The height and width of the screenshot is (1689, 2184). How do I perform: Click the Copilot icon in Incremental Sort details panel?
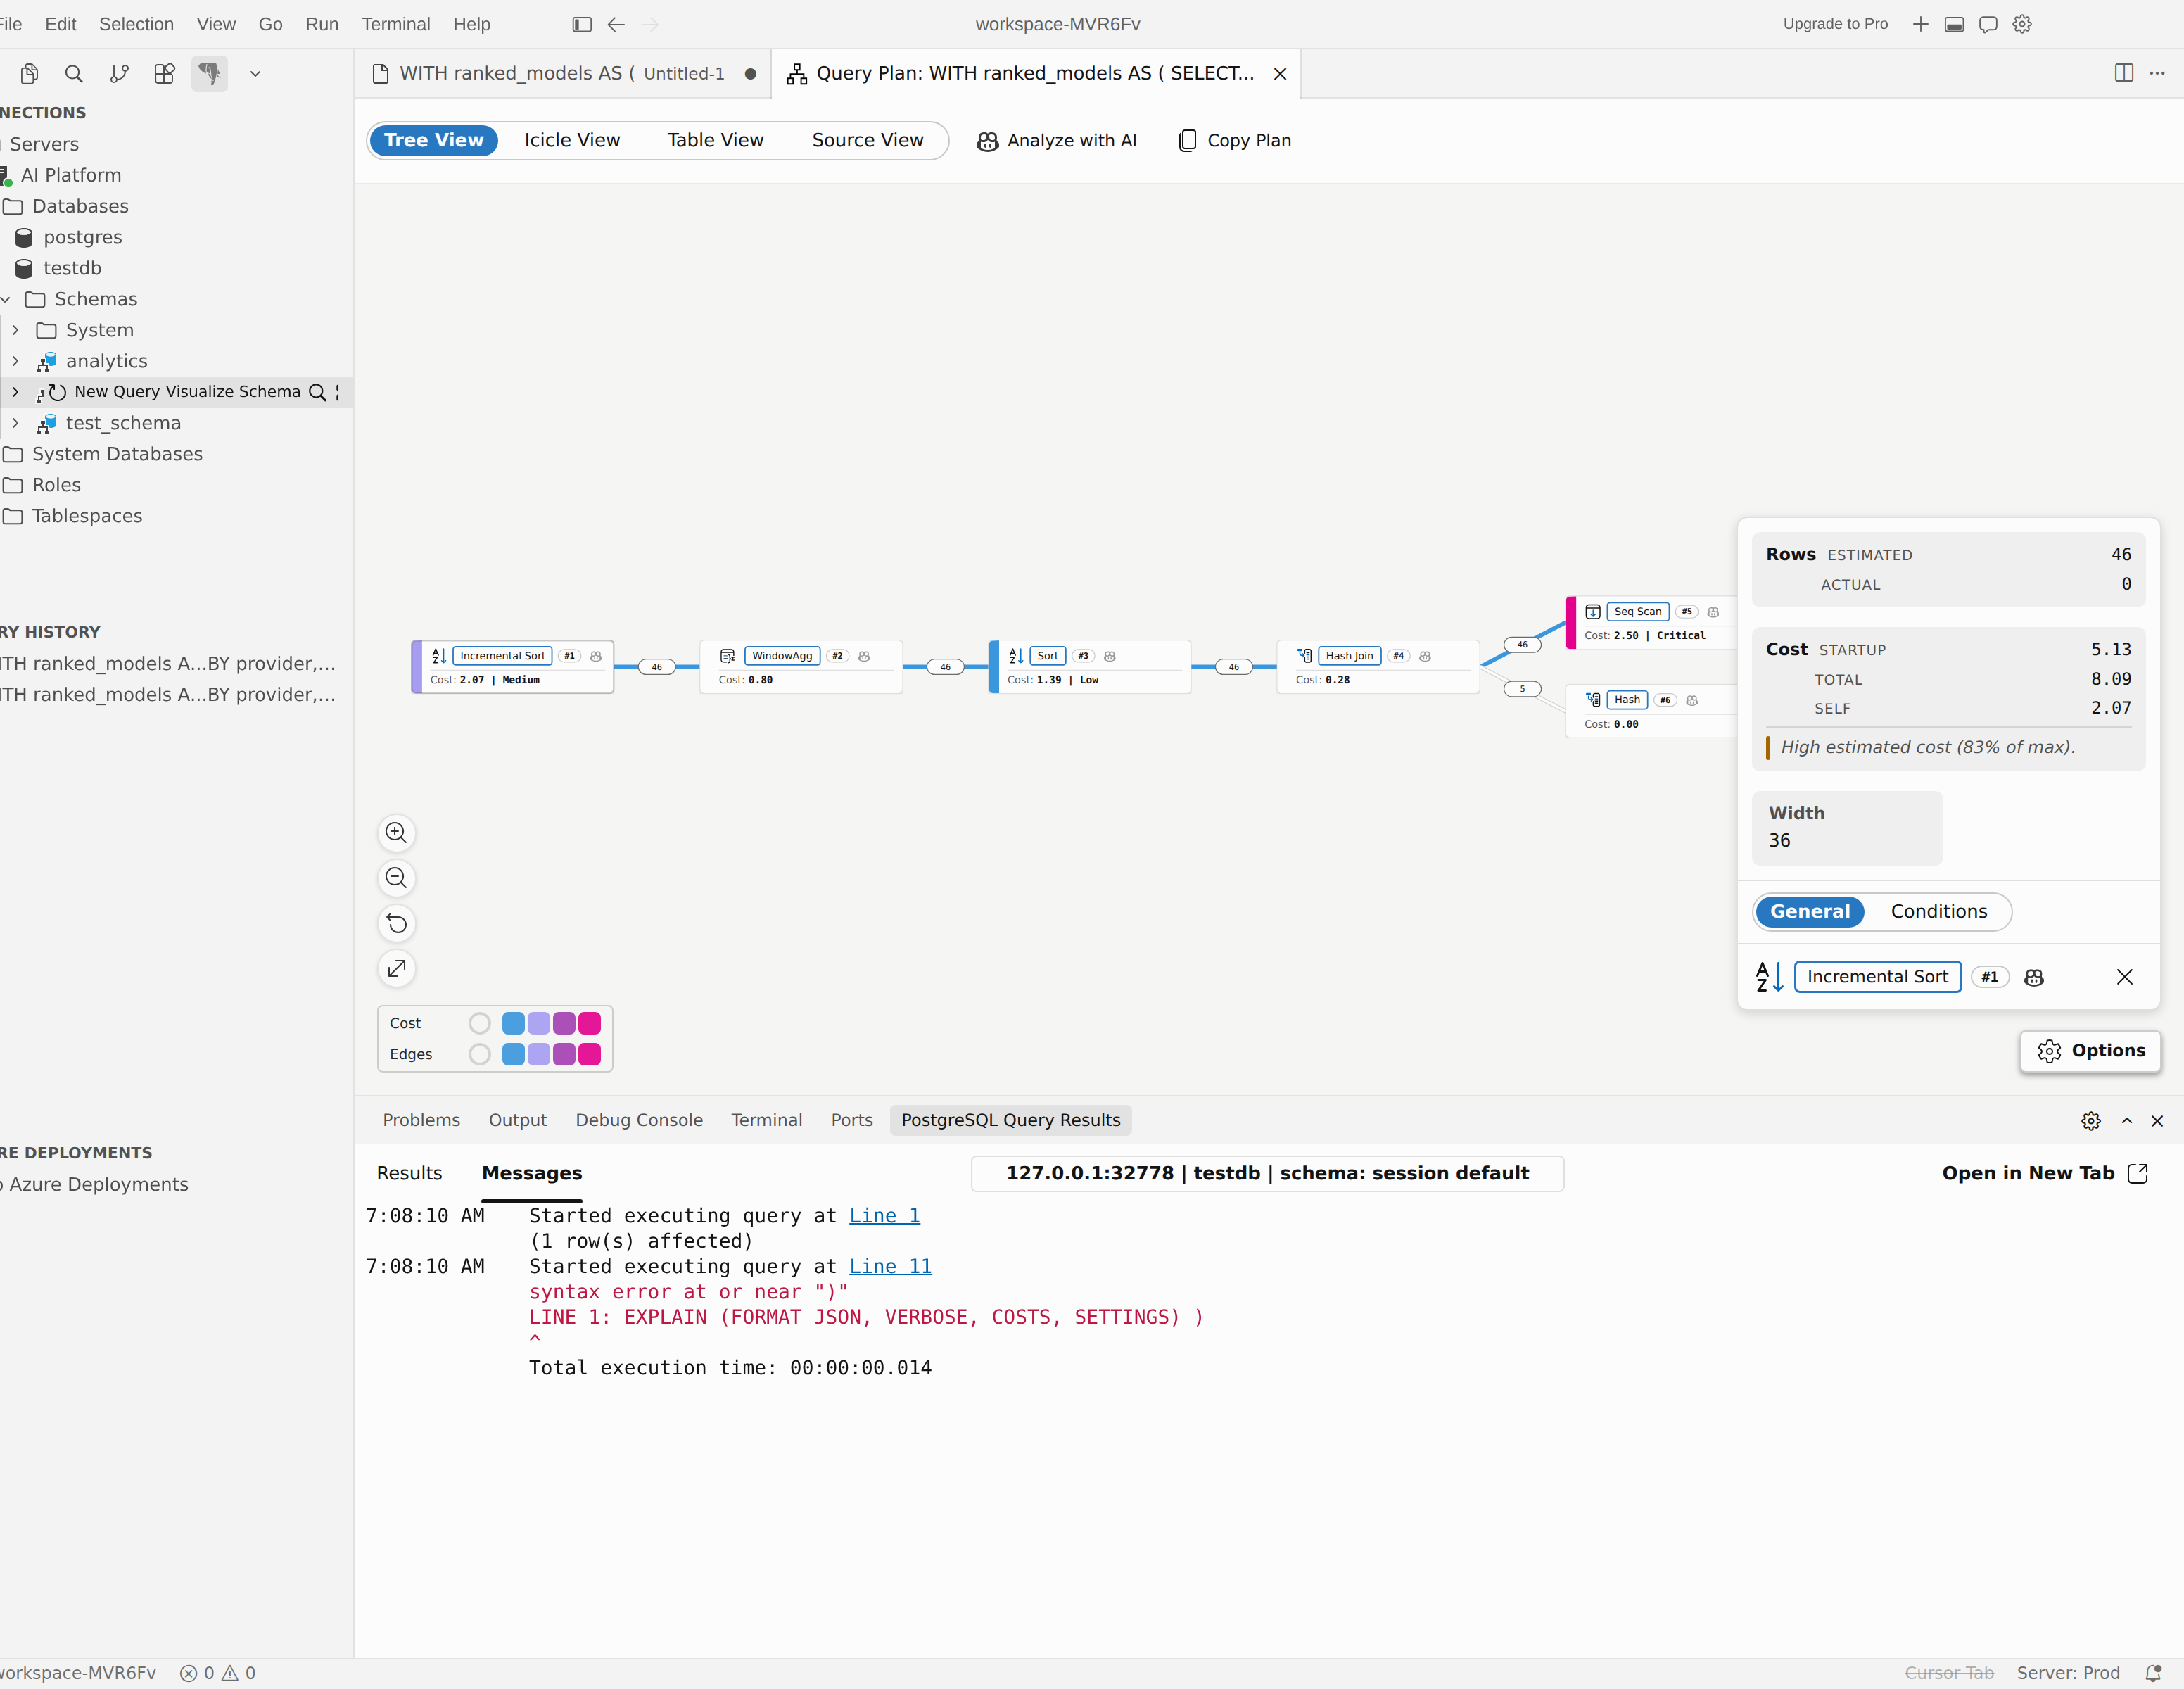point(2034,977)
